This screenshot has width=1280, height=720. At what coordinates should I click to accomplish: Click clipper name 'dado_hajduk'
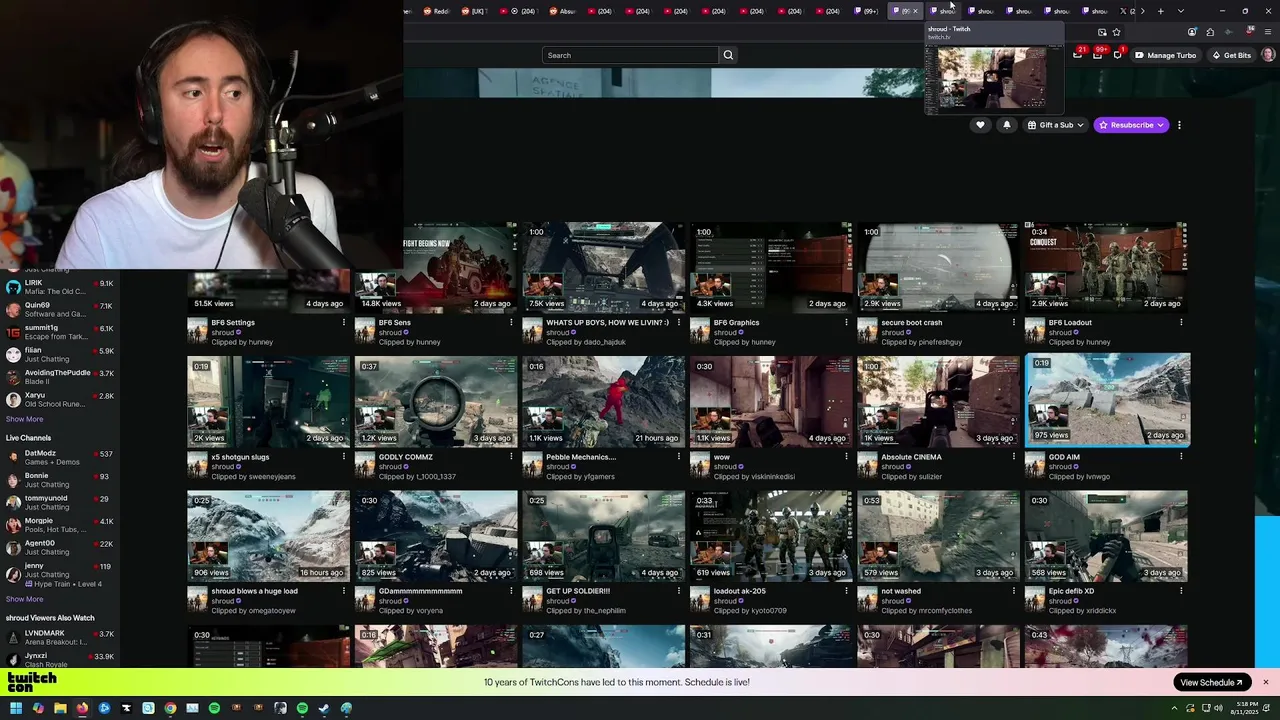(604, 342)
